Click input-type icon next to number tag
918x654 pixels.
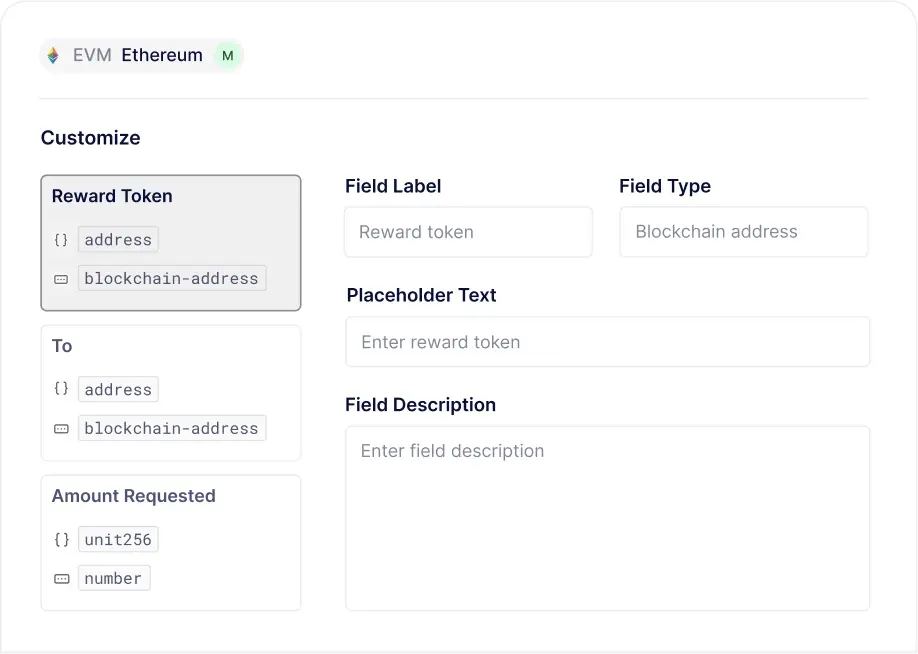point(61,579)
